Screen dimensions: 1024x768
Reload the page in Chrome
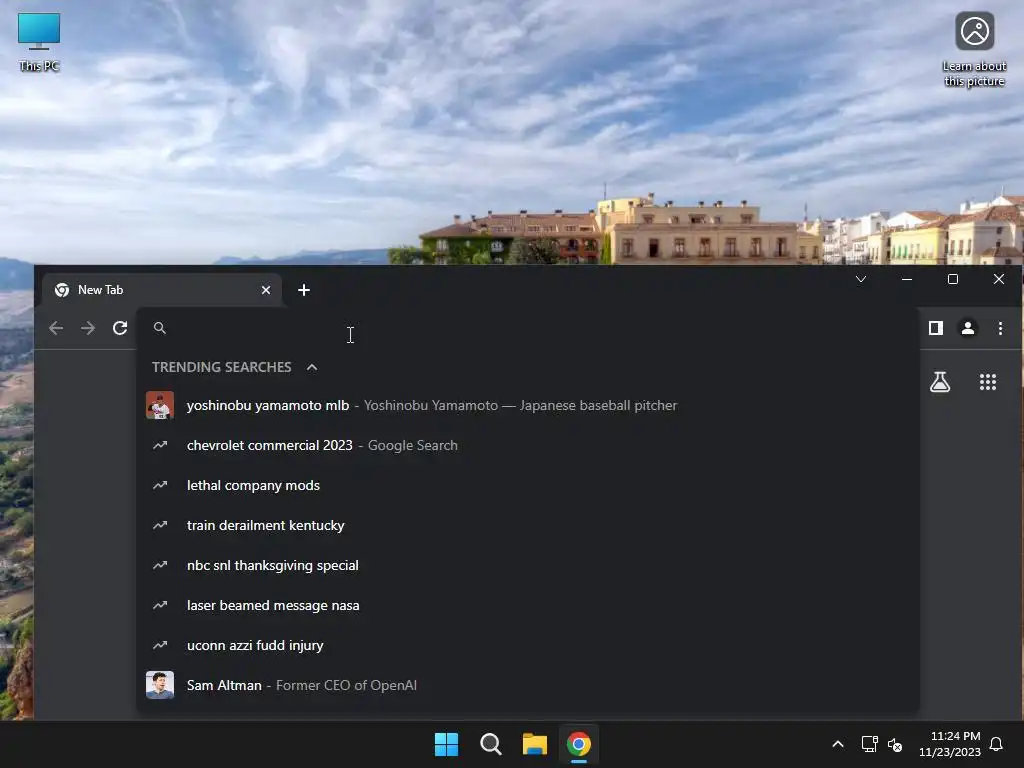click(x=120, y=328)
